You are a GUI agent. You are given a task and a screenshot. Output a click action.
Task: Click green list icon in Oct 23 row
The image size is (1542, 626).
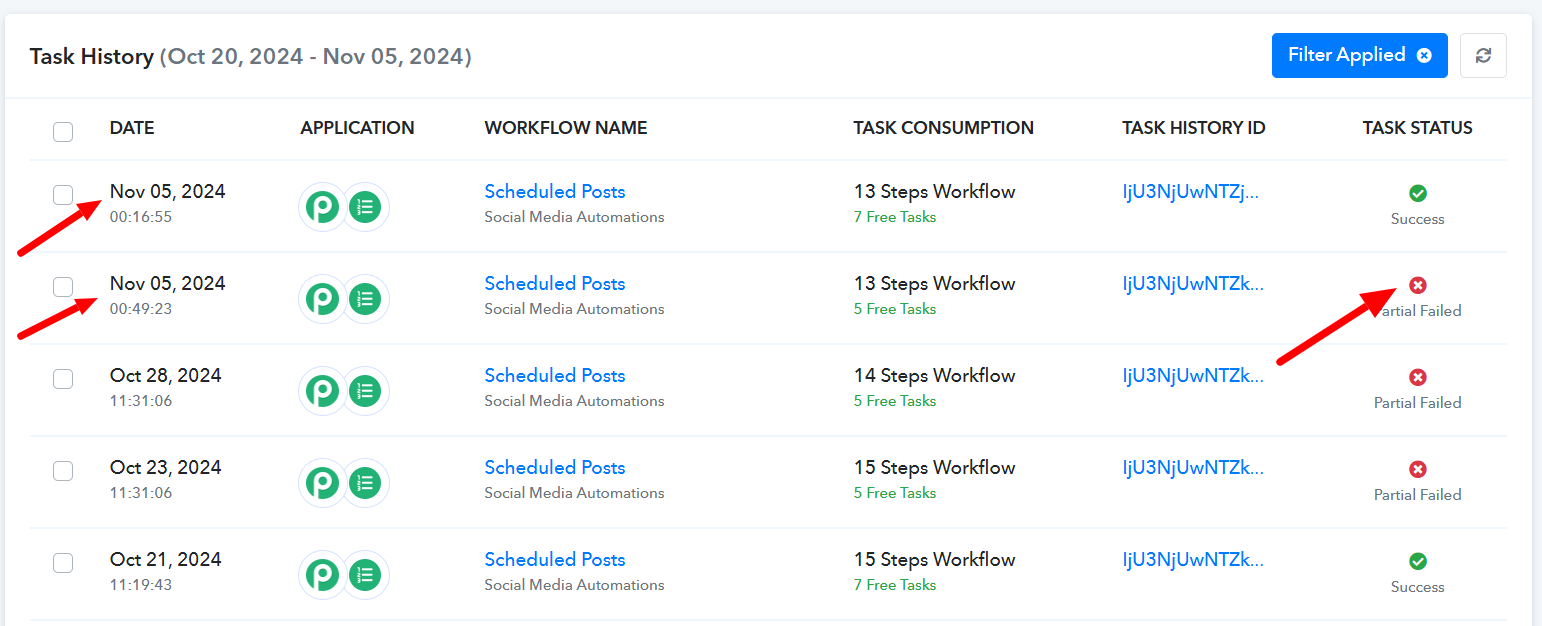click(365, 483)
